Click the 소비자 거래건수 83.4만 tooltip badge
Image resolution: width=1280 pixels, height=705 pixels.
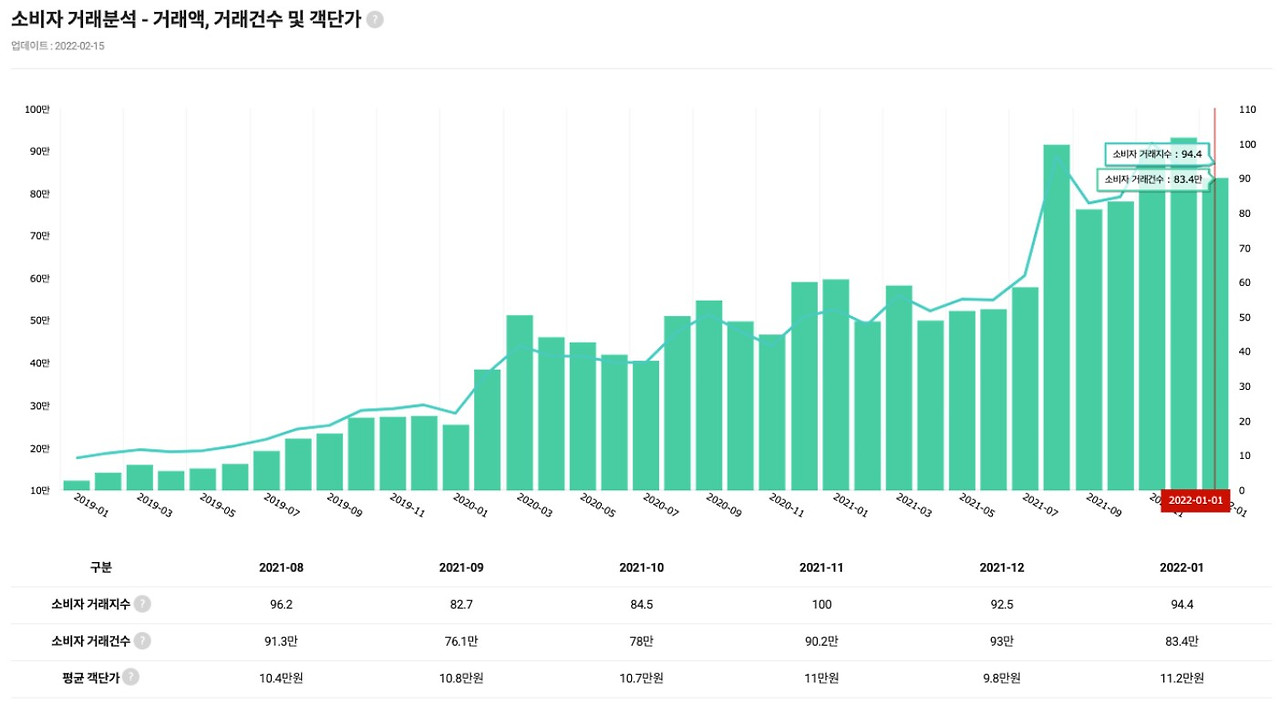1151,179
